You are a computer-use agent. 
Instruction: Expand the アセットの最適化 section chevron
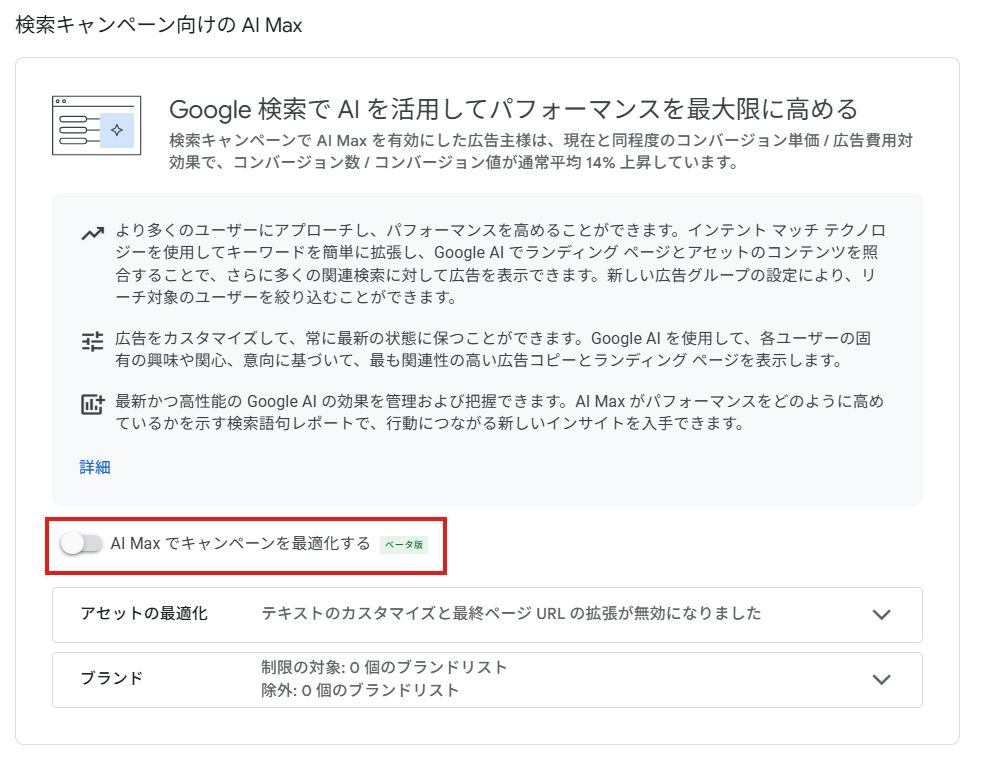point(882,614)
